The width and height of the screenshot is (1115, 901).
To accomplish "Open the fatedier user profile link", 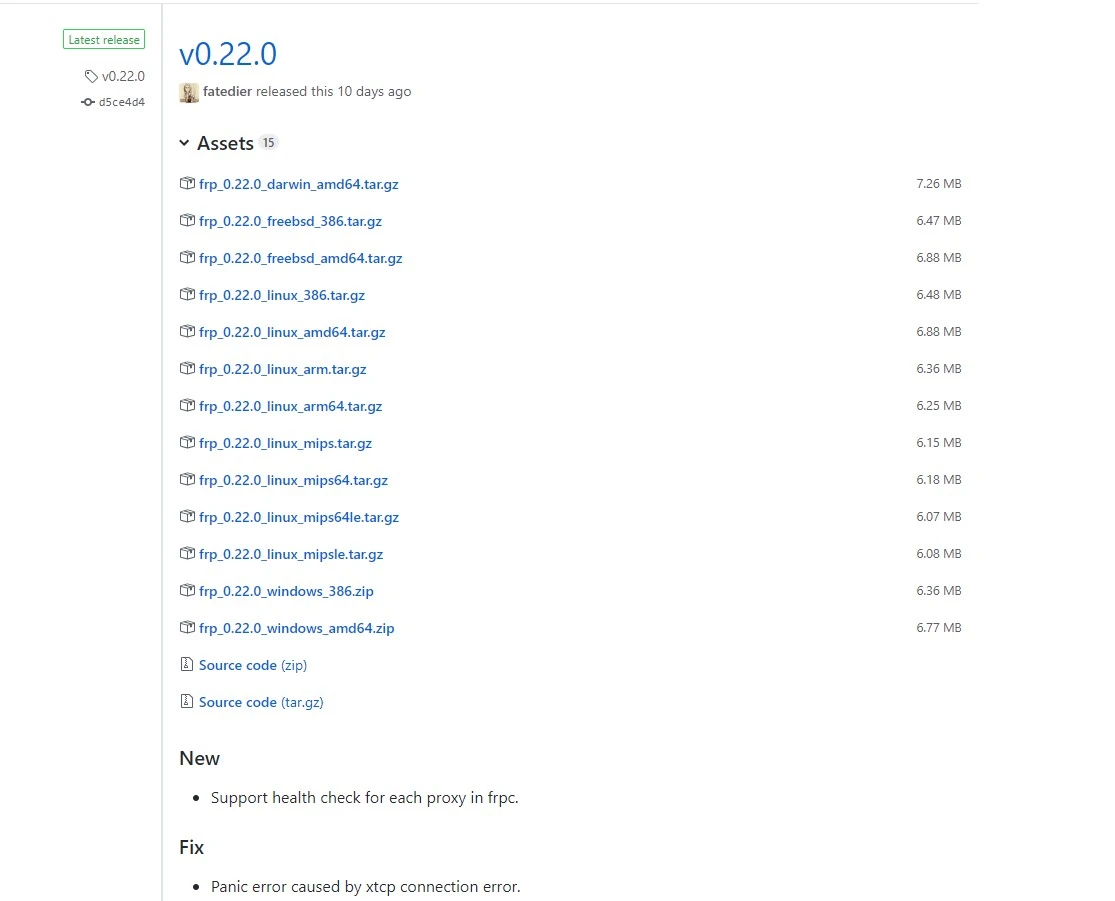I will coord(228,92).
